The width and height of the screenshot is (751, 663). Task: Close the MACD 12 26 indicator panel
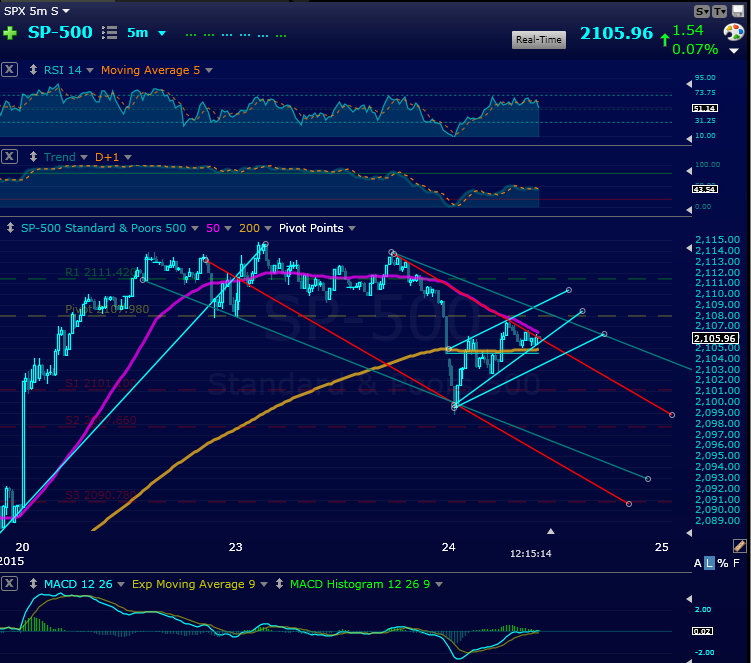click(x=9, y=583)
